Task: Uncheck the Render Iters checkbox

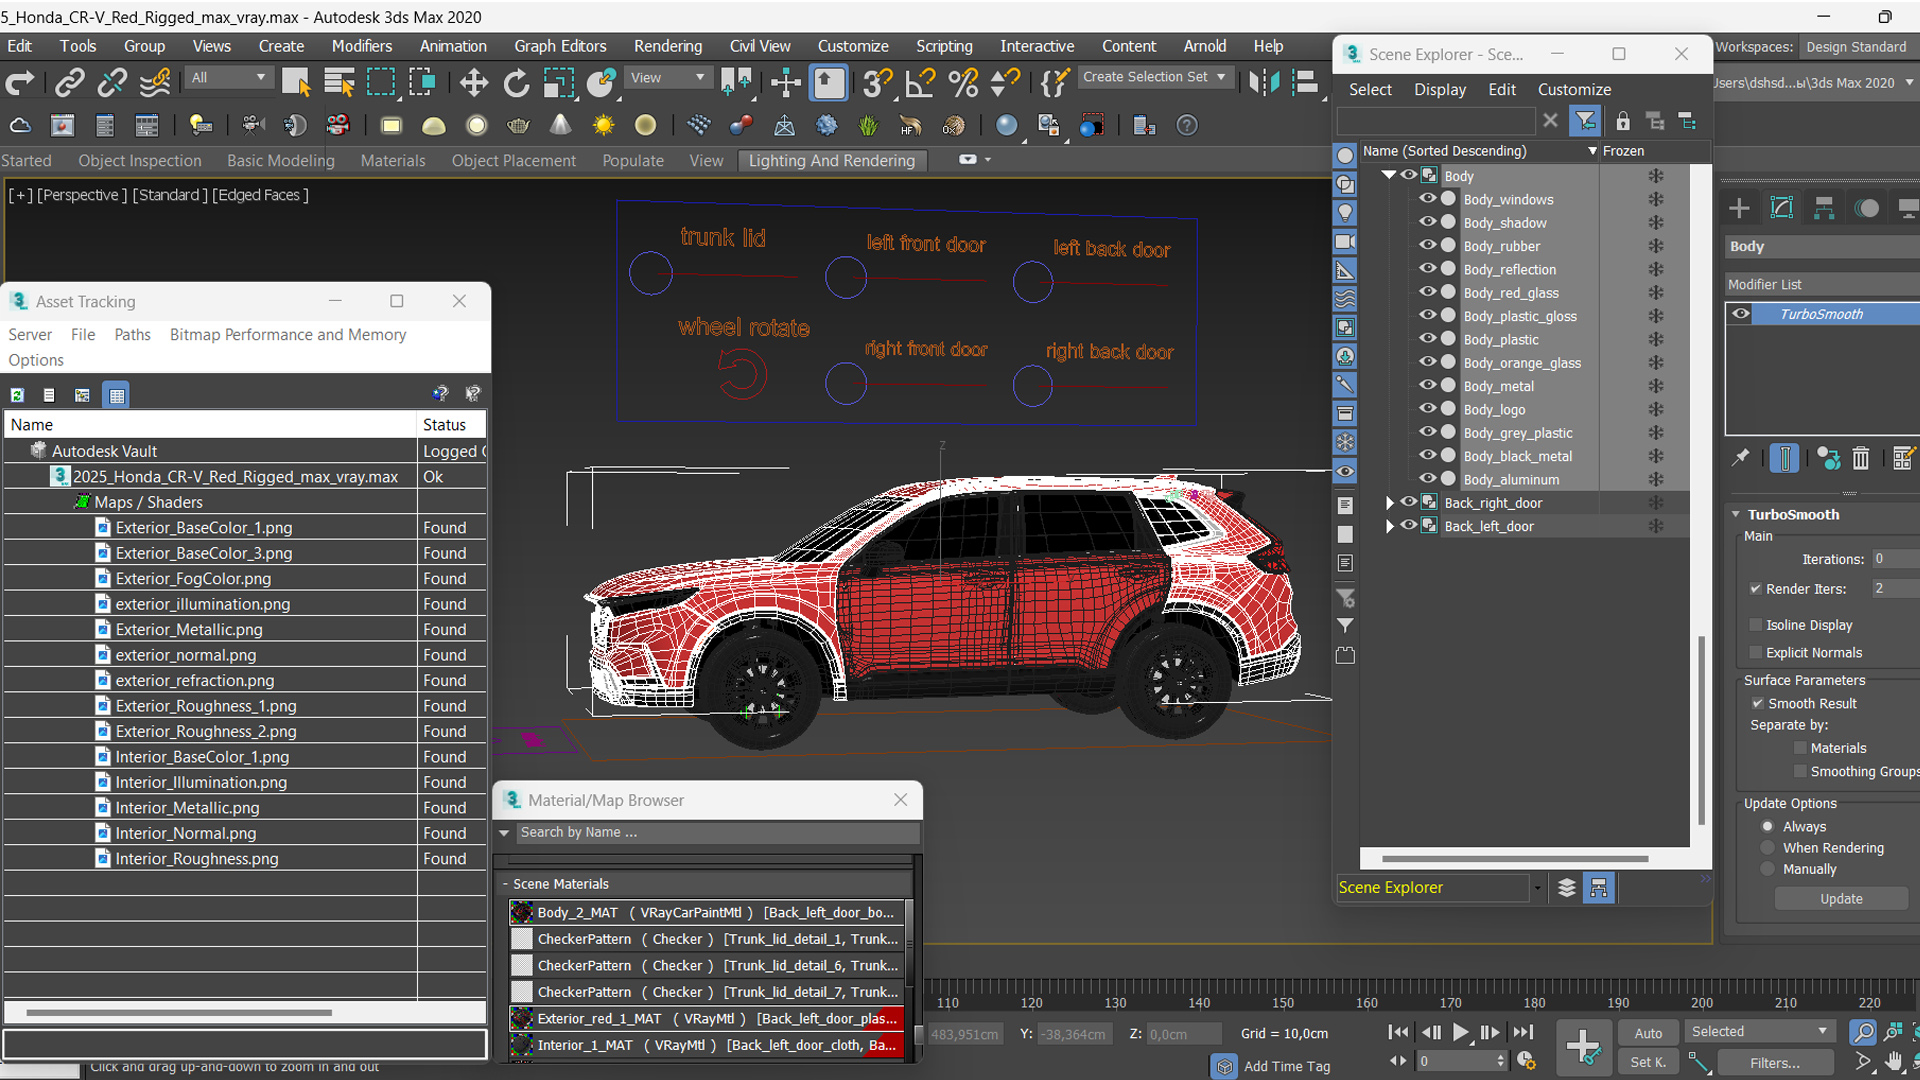Action: click(x=1755, y=589)
